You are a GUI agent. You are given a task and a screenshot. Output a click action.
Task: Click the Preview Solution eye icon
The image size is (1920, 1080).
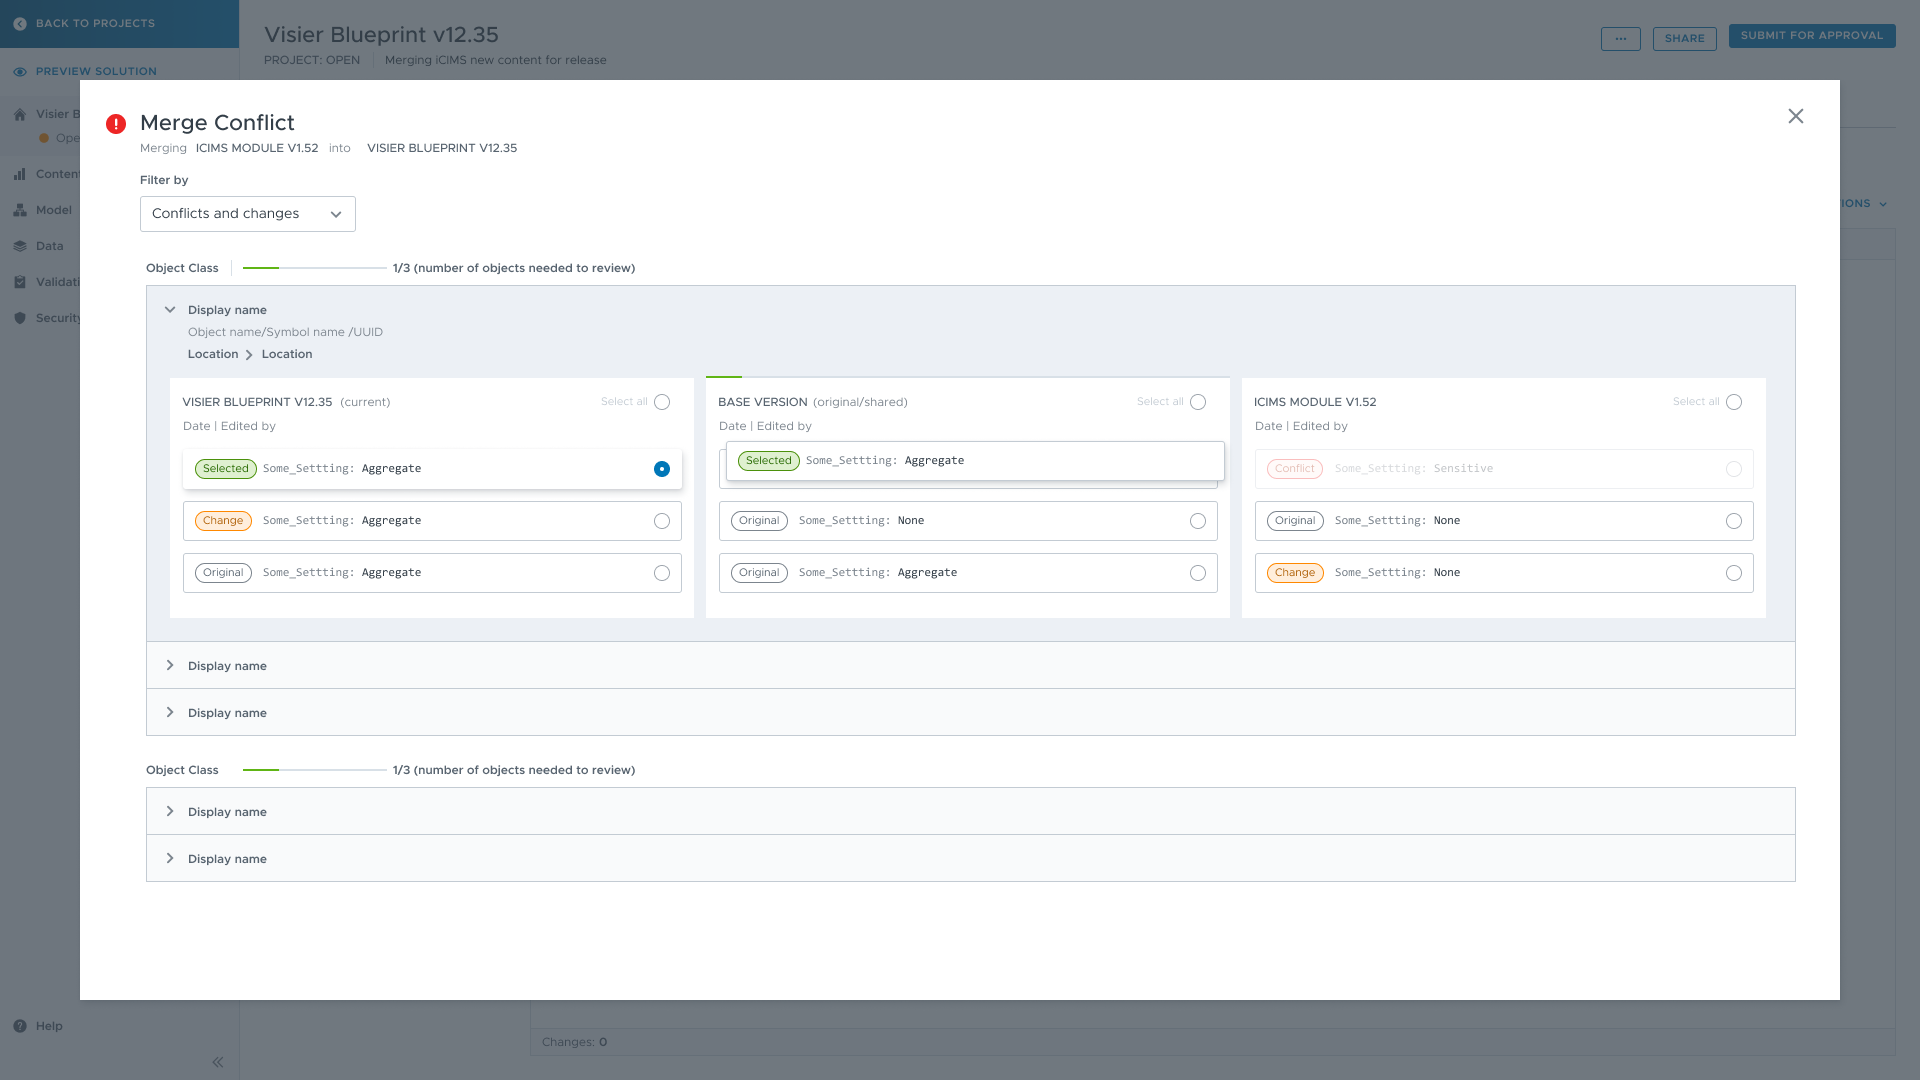20,72
